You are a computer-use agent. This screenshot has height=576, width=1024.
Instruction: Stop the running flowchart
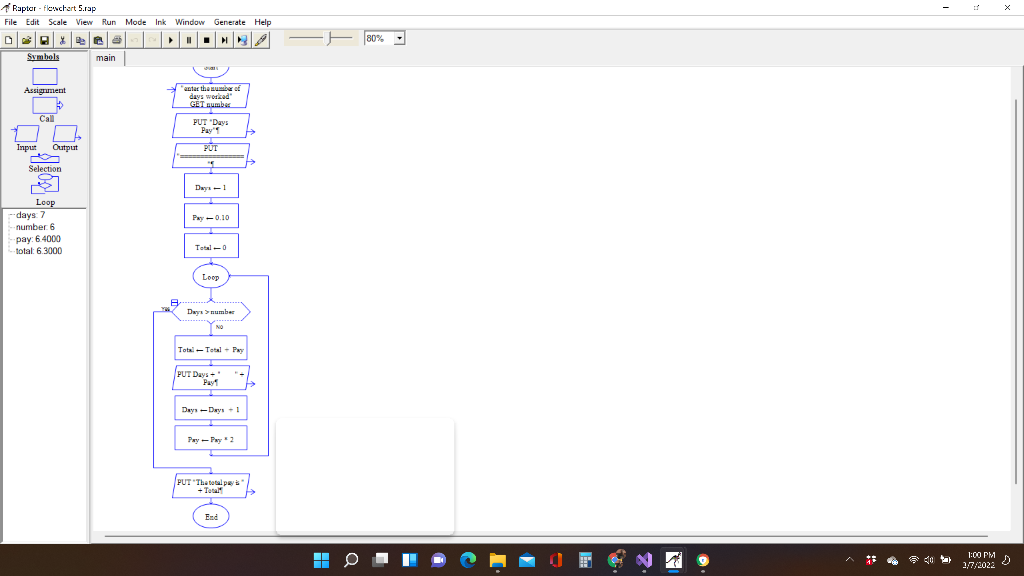click(207, 40)
